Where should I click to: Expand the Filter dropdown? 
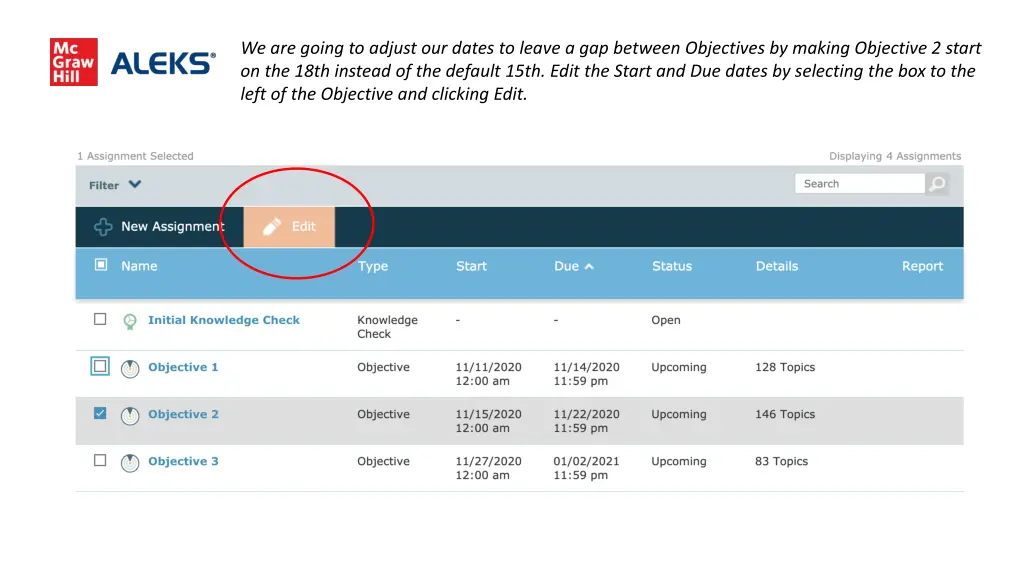point(115,185)
